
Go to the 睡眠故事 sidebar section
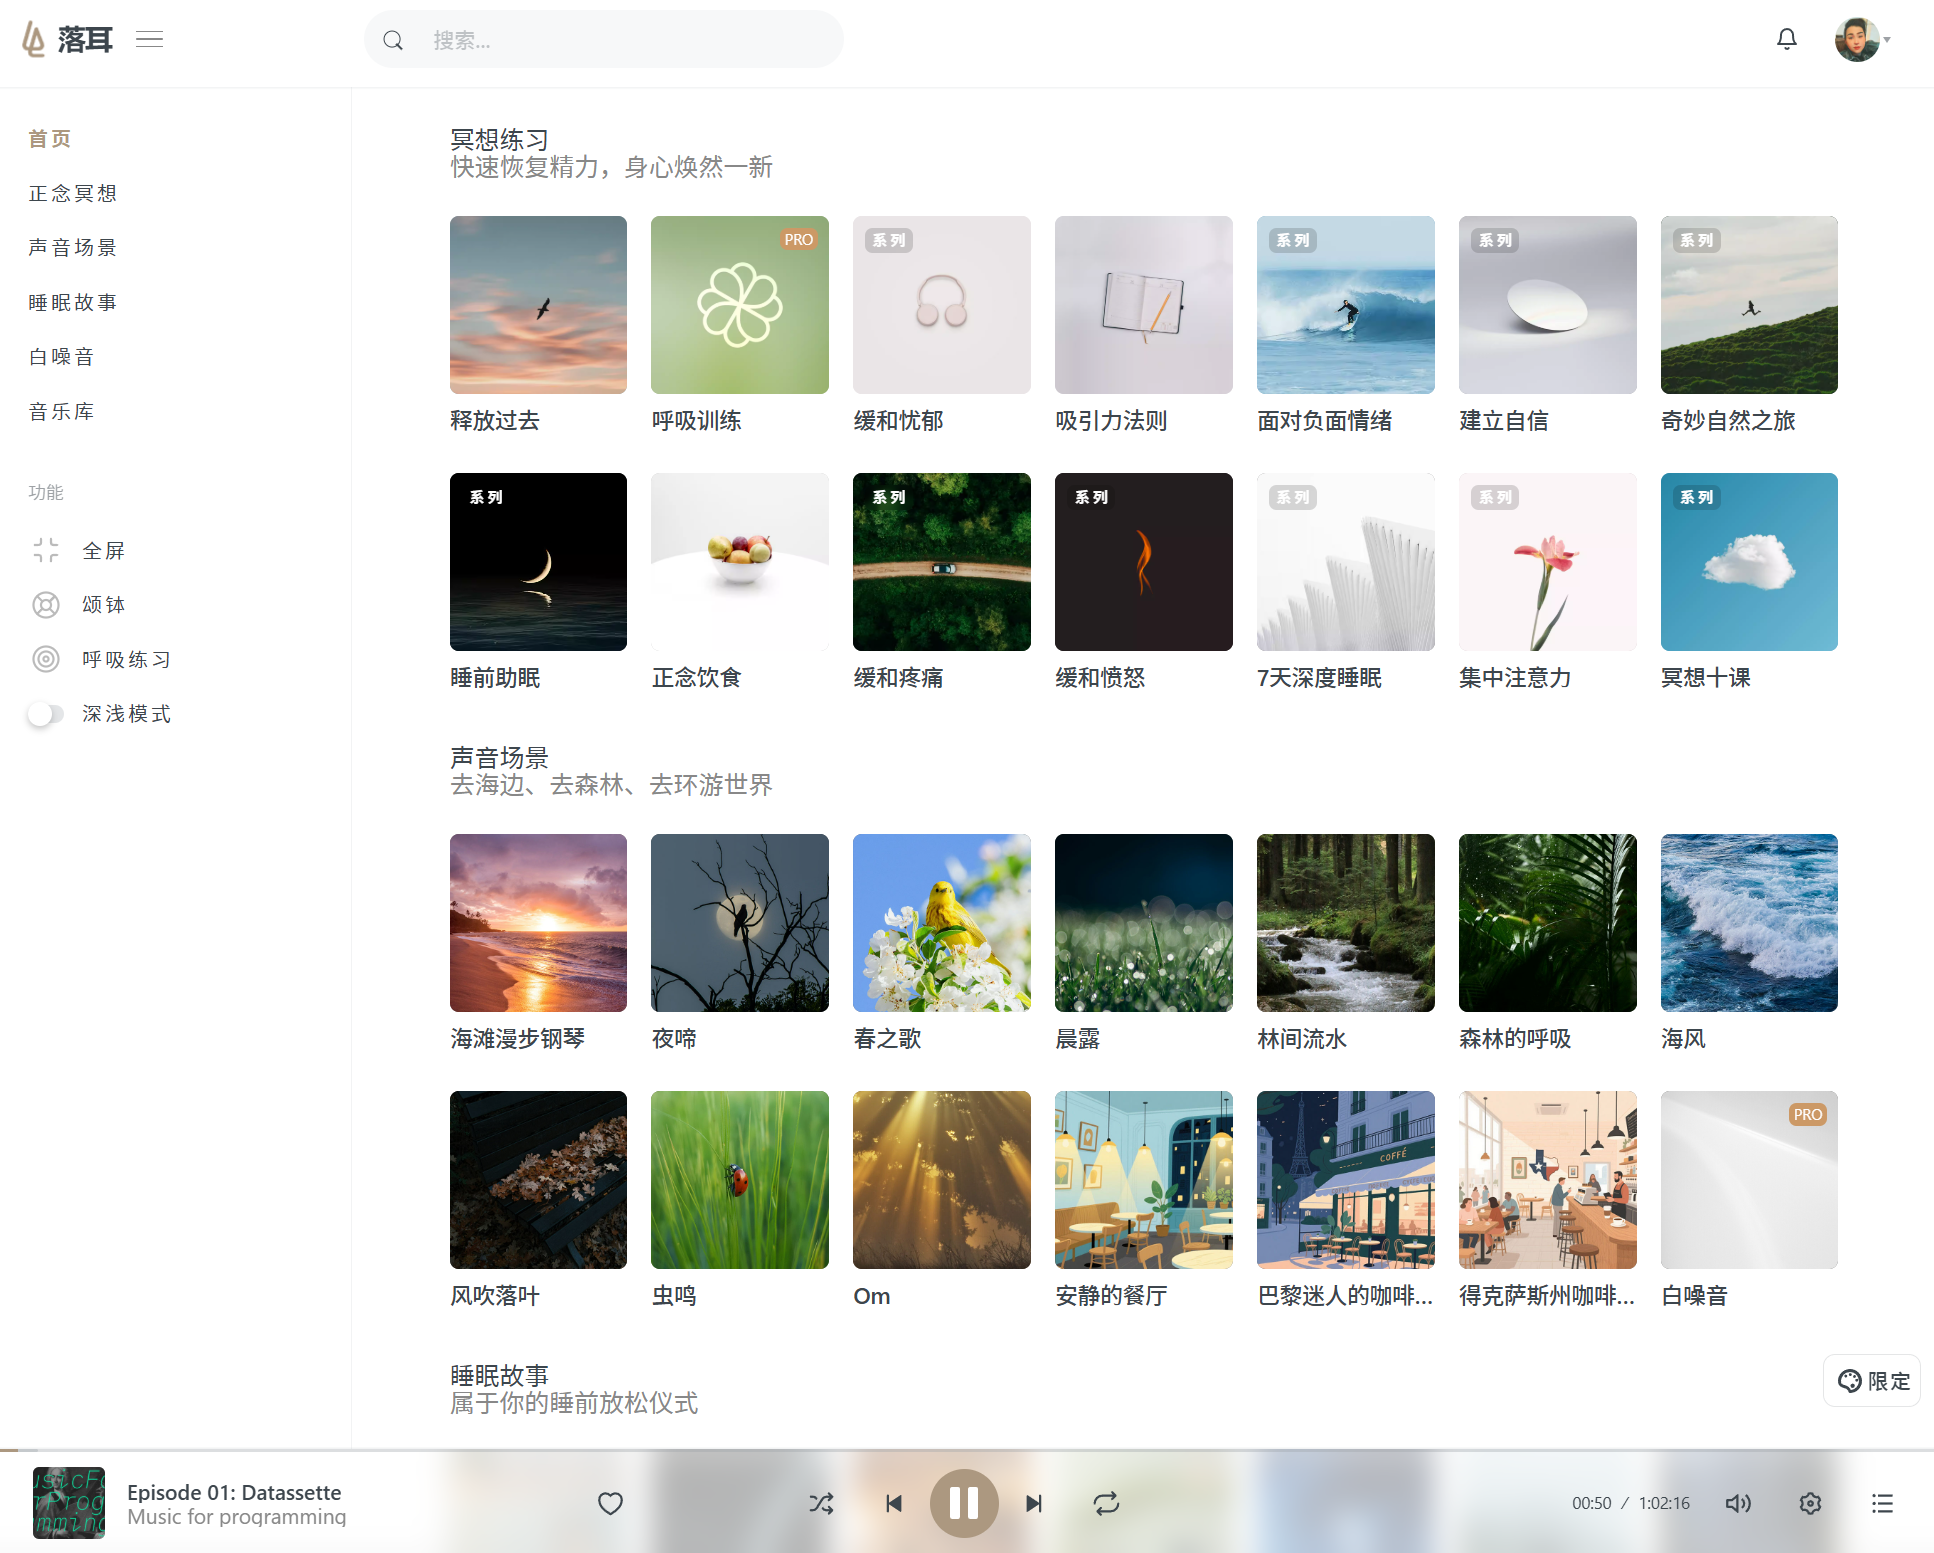coord(73,302)
